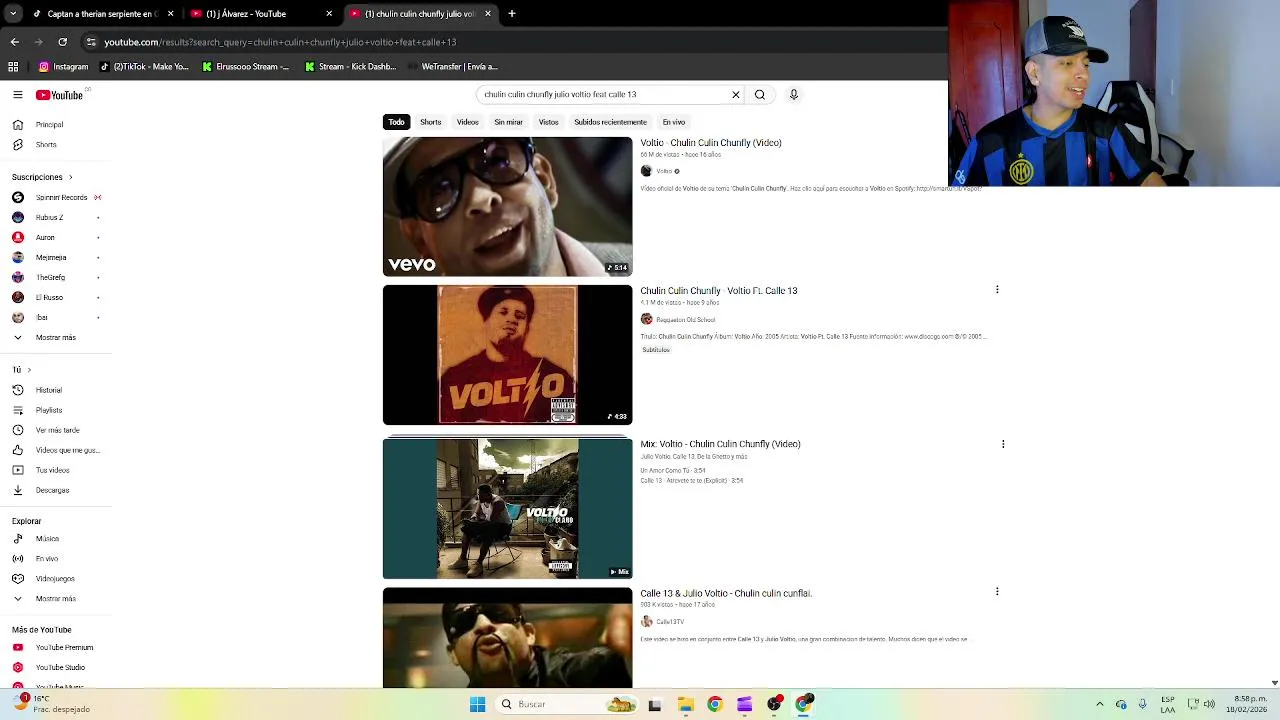The height and width of the screenshot is (720, 1280).
Task: Click the taskbar Buscar search box
Action: 567,704
